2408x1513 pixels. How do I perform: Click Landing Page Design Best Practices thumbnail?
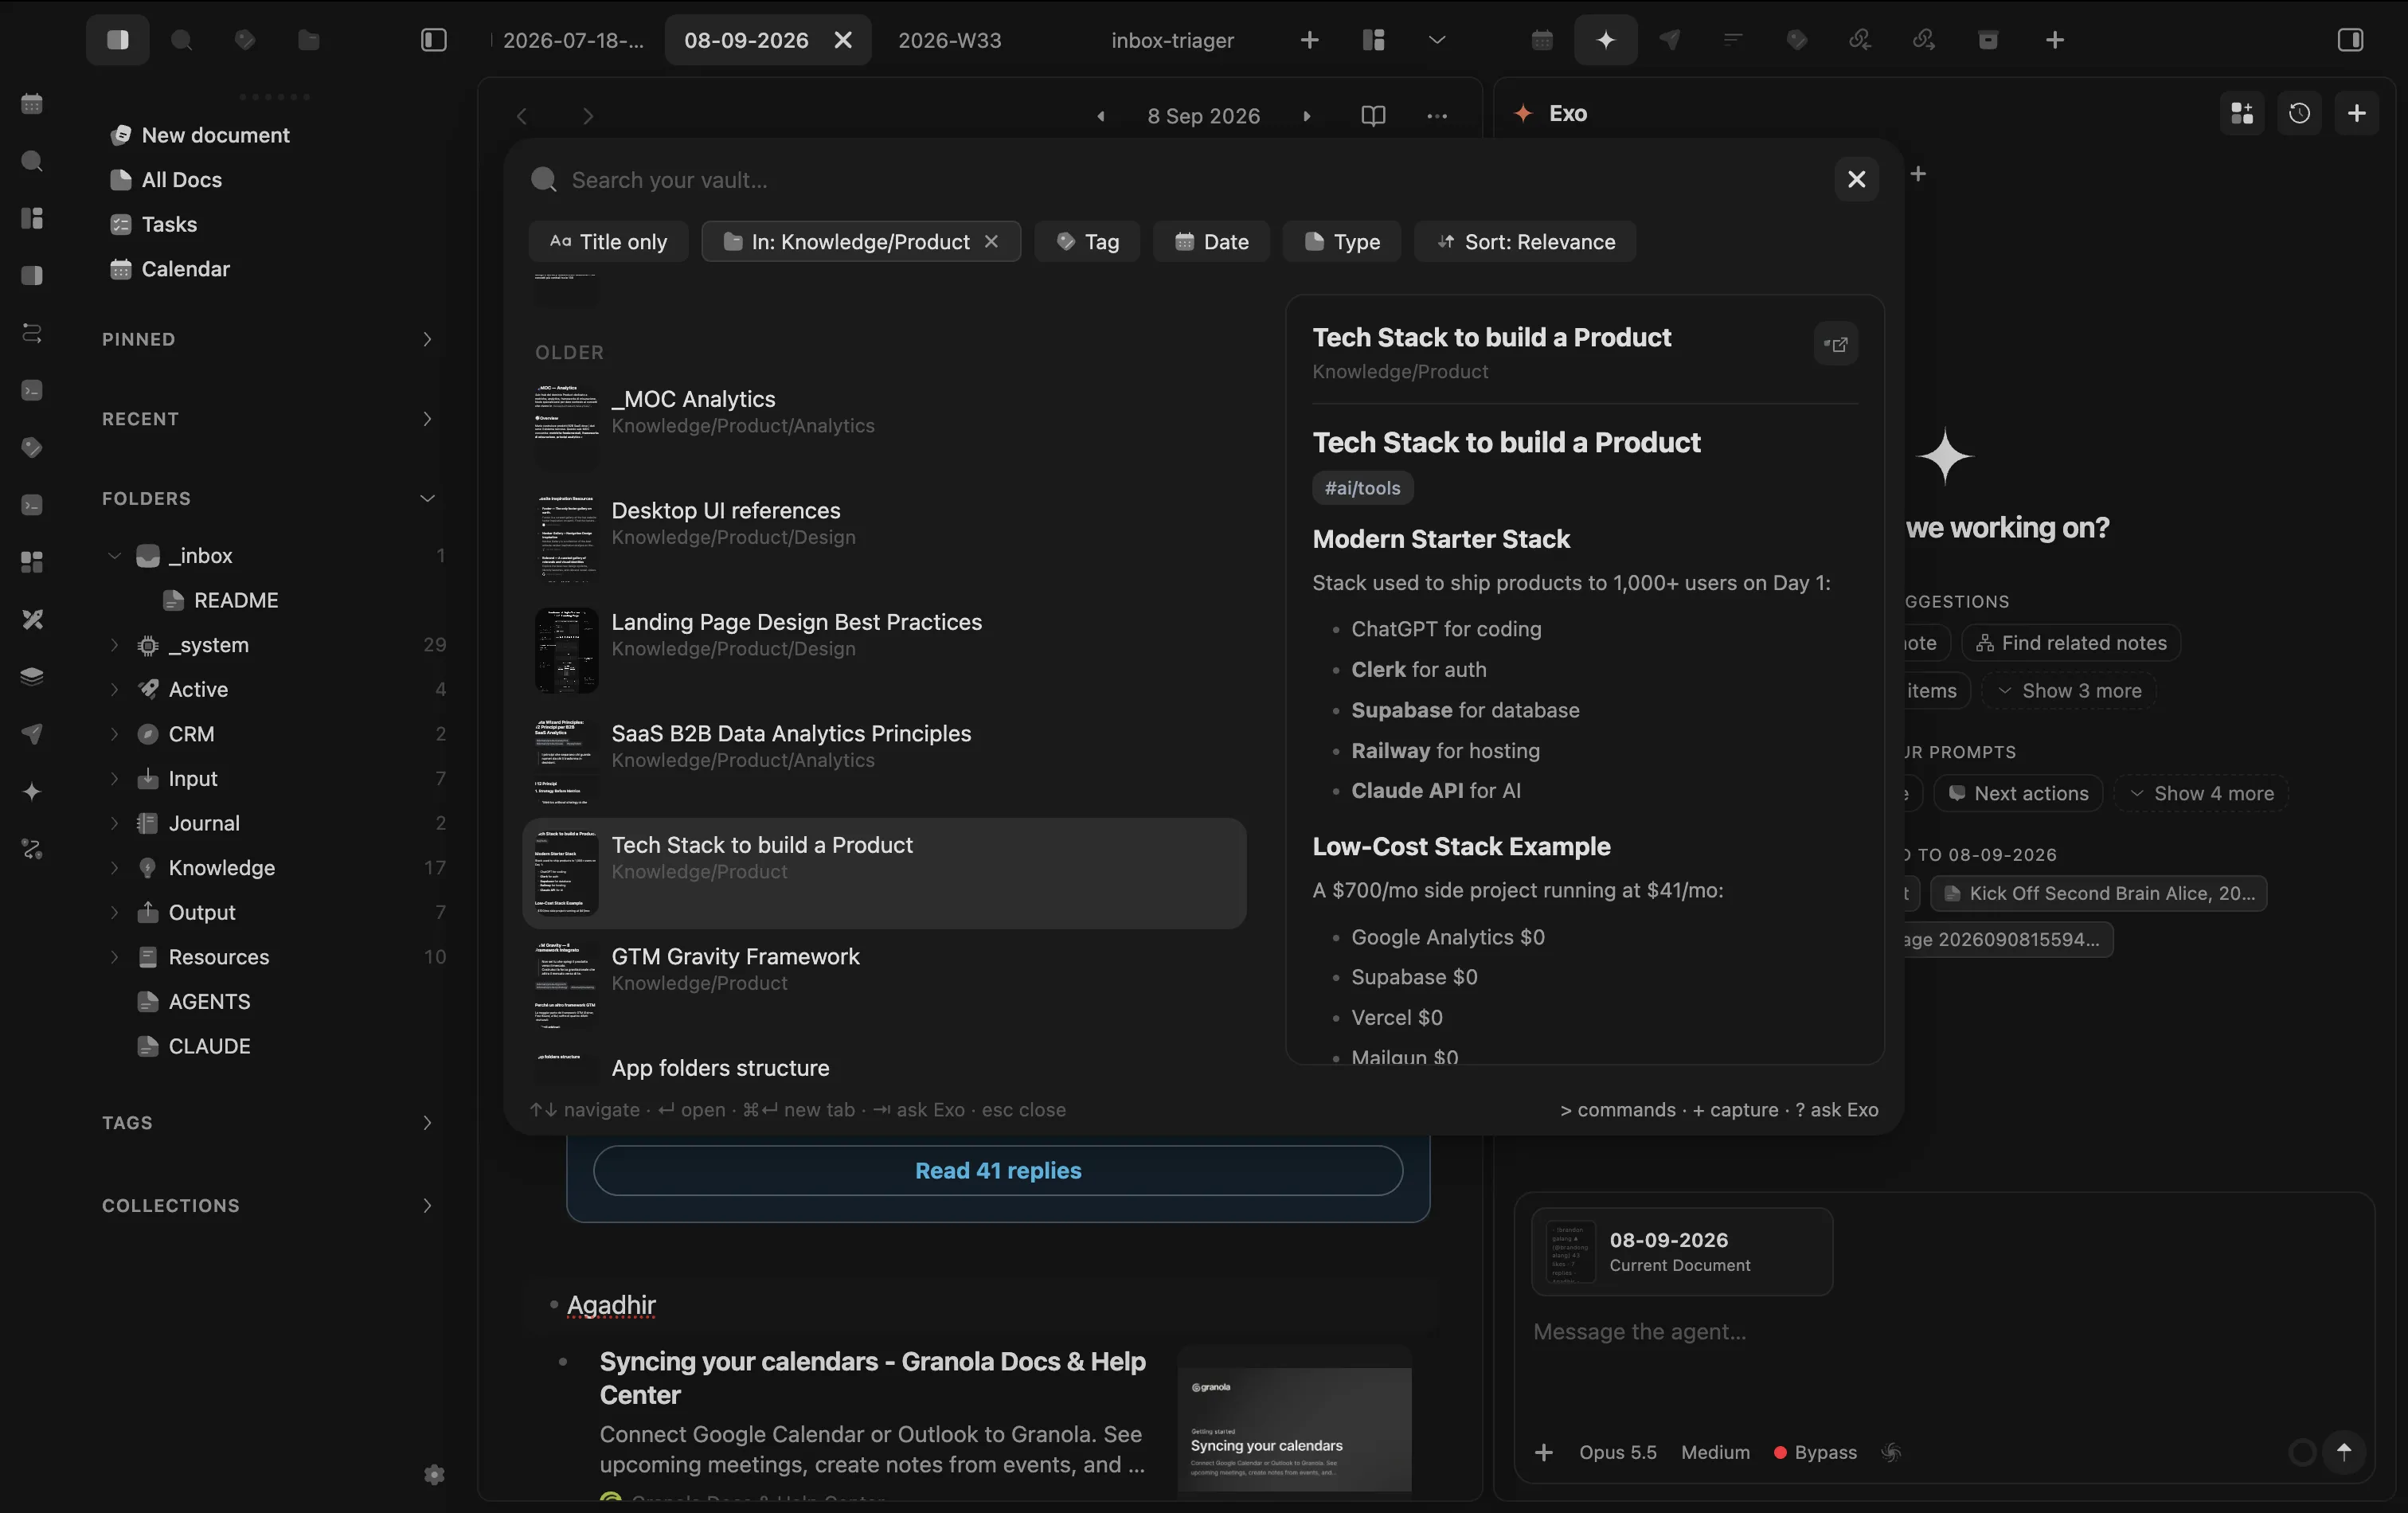[x=566, y=650]
